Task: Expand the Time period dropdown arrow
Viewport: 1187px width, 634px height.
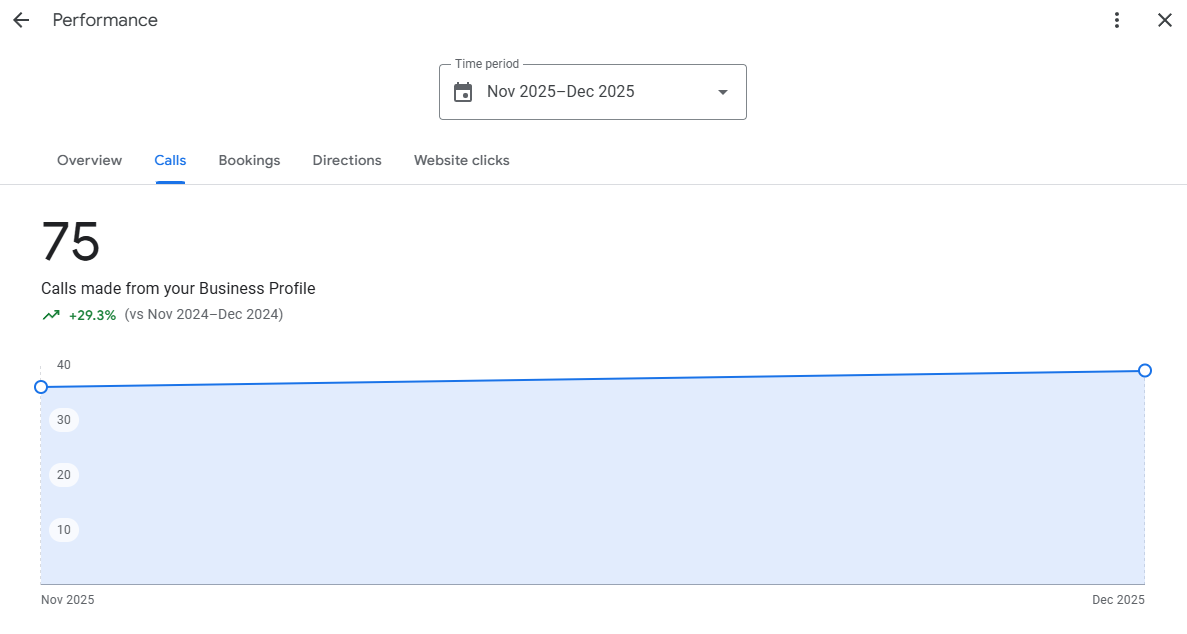Action: pyautogui.click(x=723, y=92)
